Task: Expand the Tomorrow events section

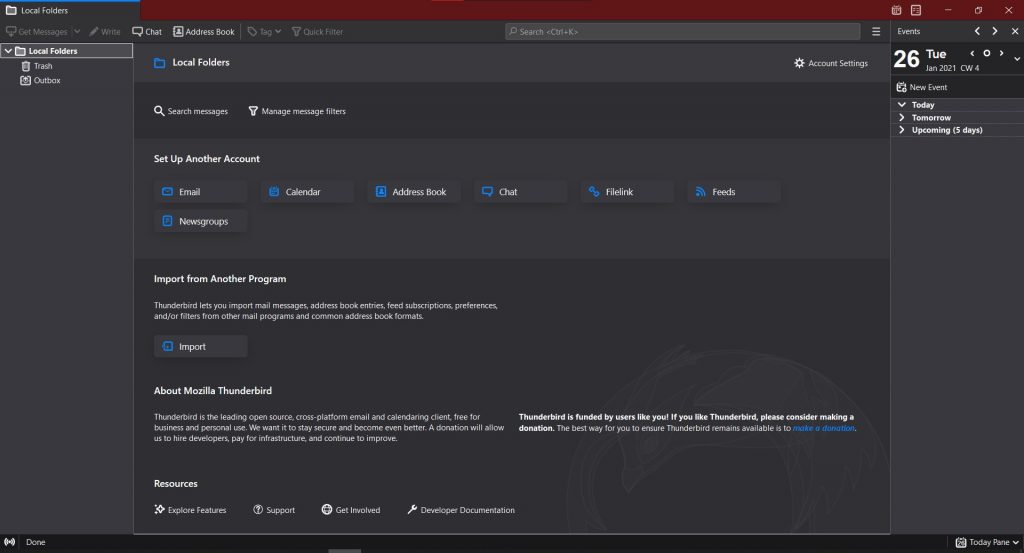Action: (x=901, y=118)
